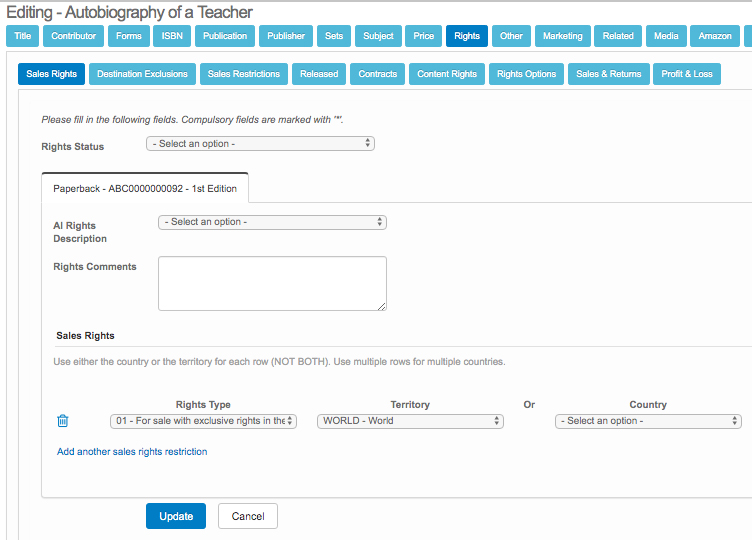Go to the Marketing section
The image size is (752, 540).
coord(563,36)
